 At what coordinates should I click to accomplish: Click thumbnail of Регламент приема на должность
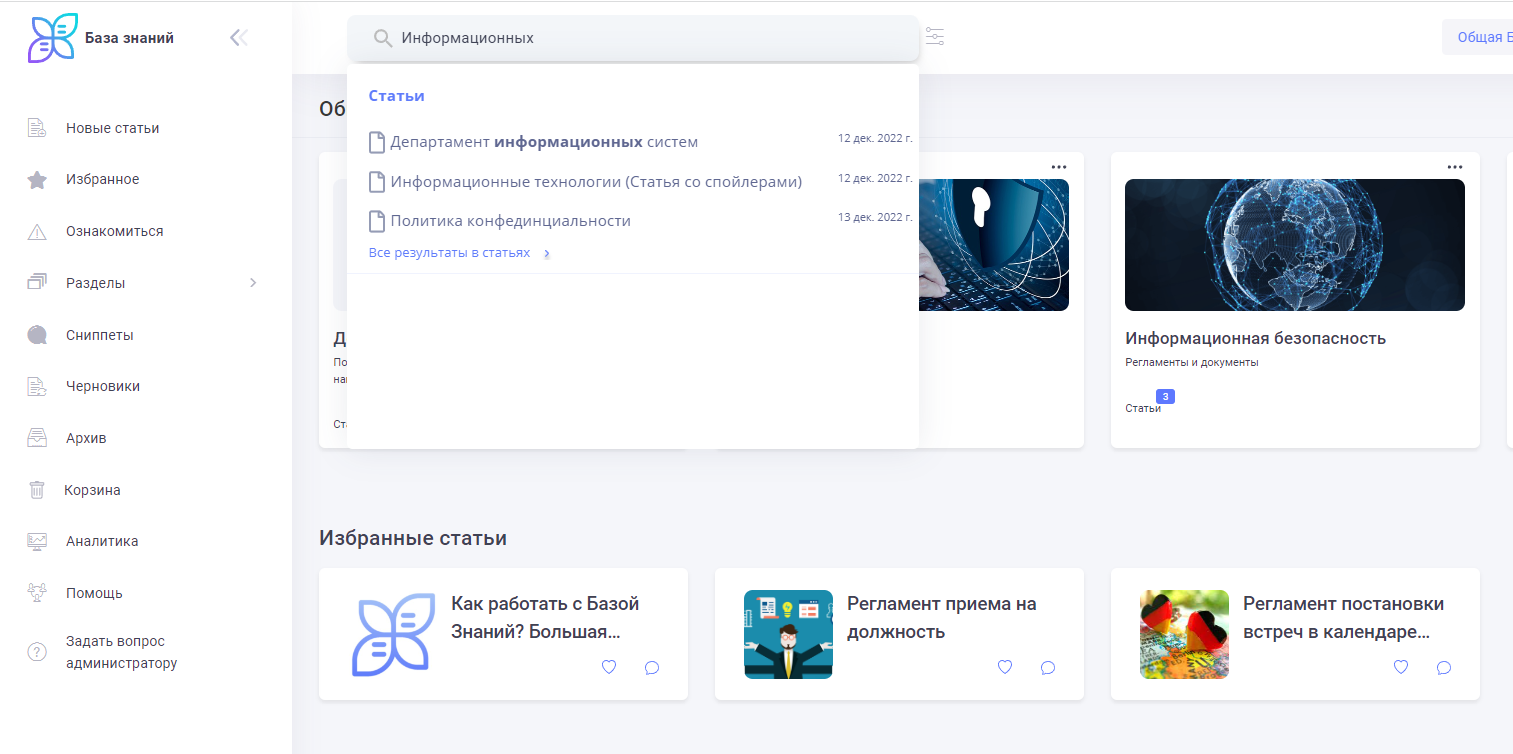(788, 635)
